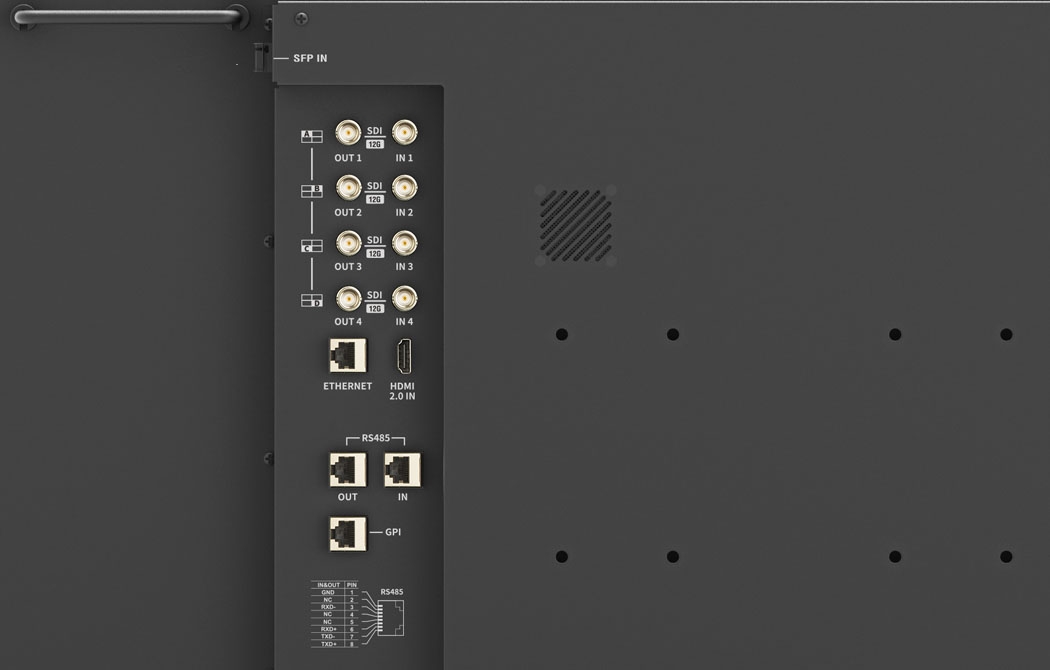Click the SFP IN slot

pos(260,58)
